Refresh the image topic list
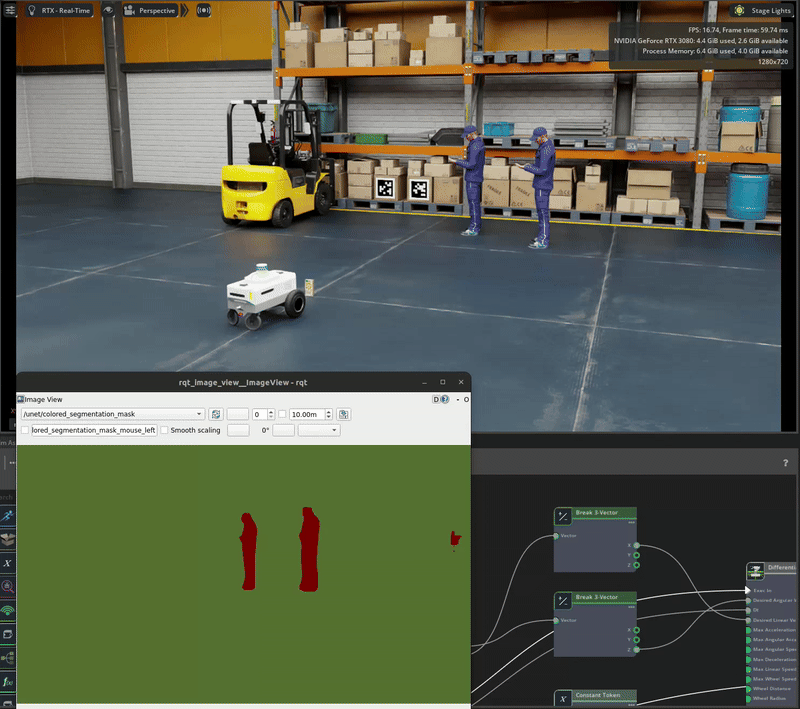The height and width of the screenshot is (709, 800). pos(215,414)
